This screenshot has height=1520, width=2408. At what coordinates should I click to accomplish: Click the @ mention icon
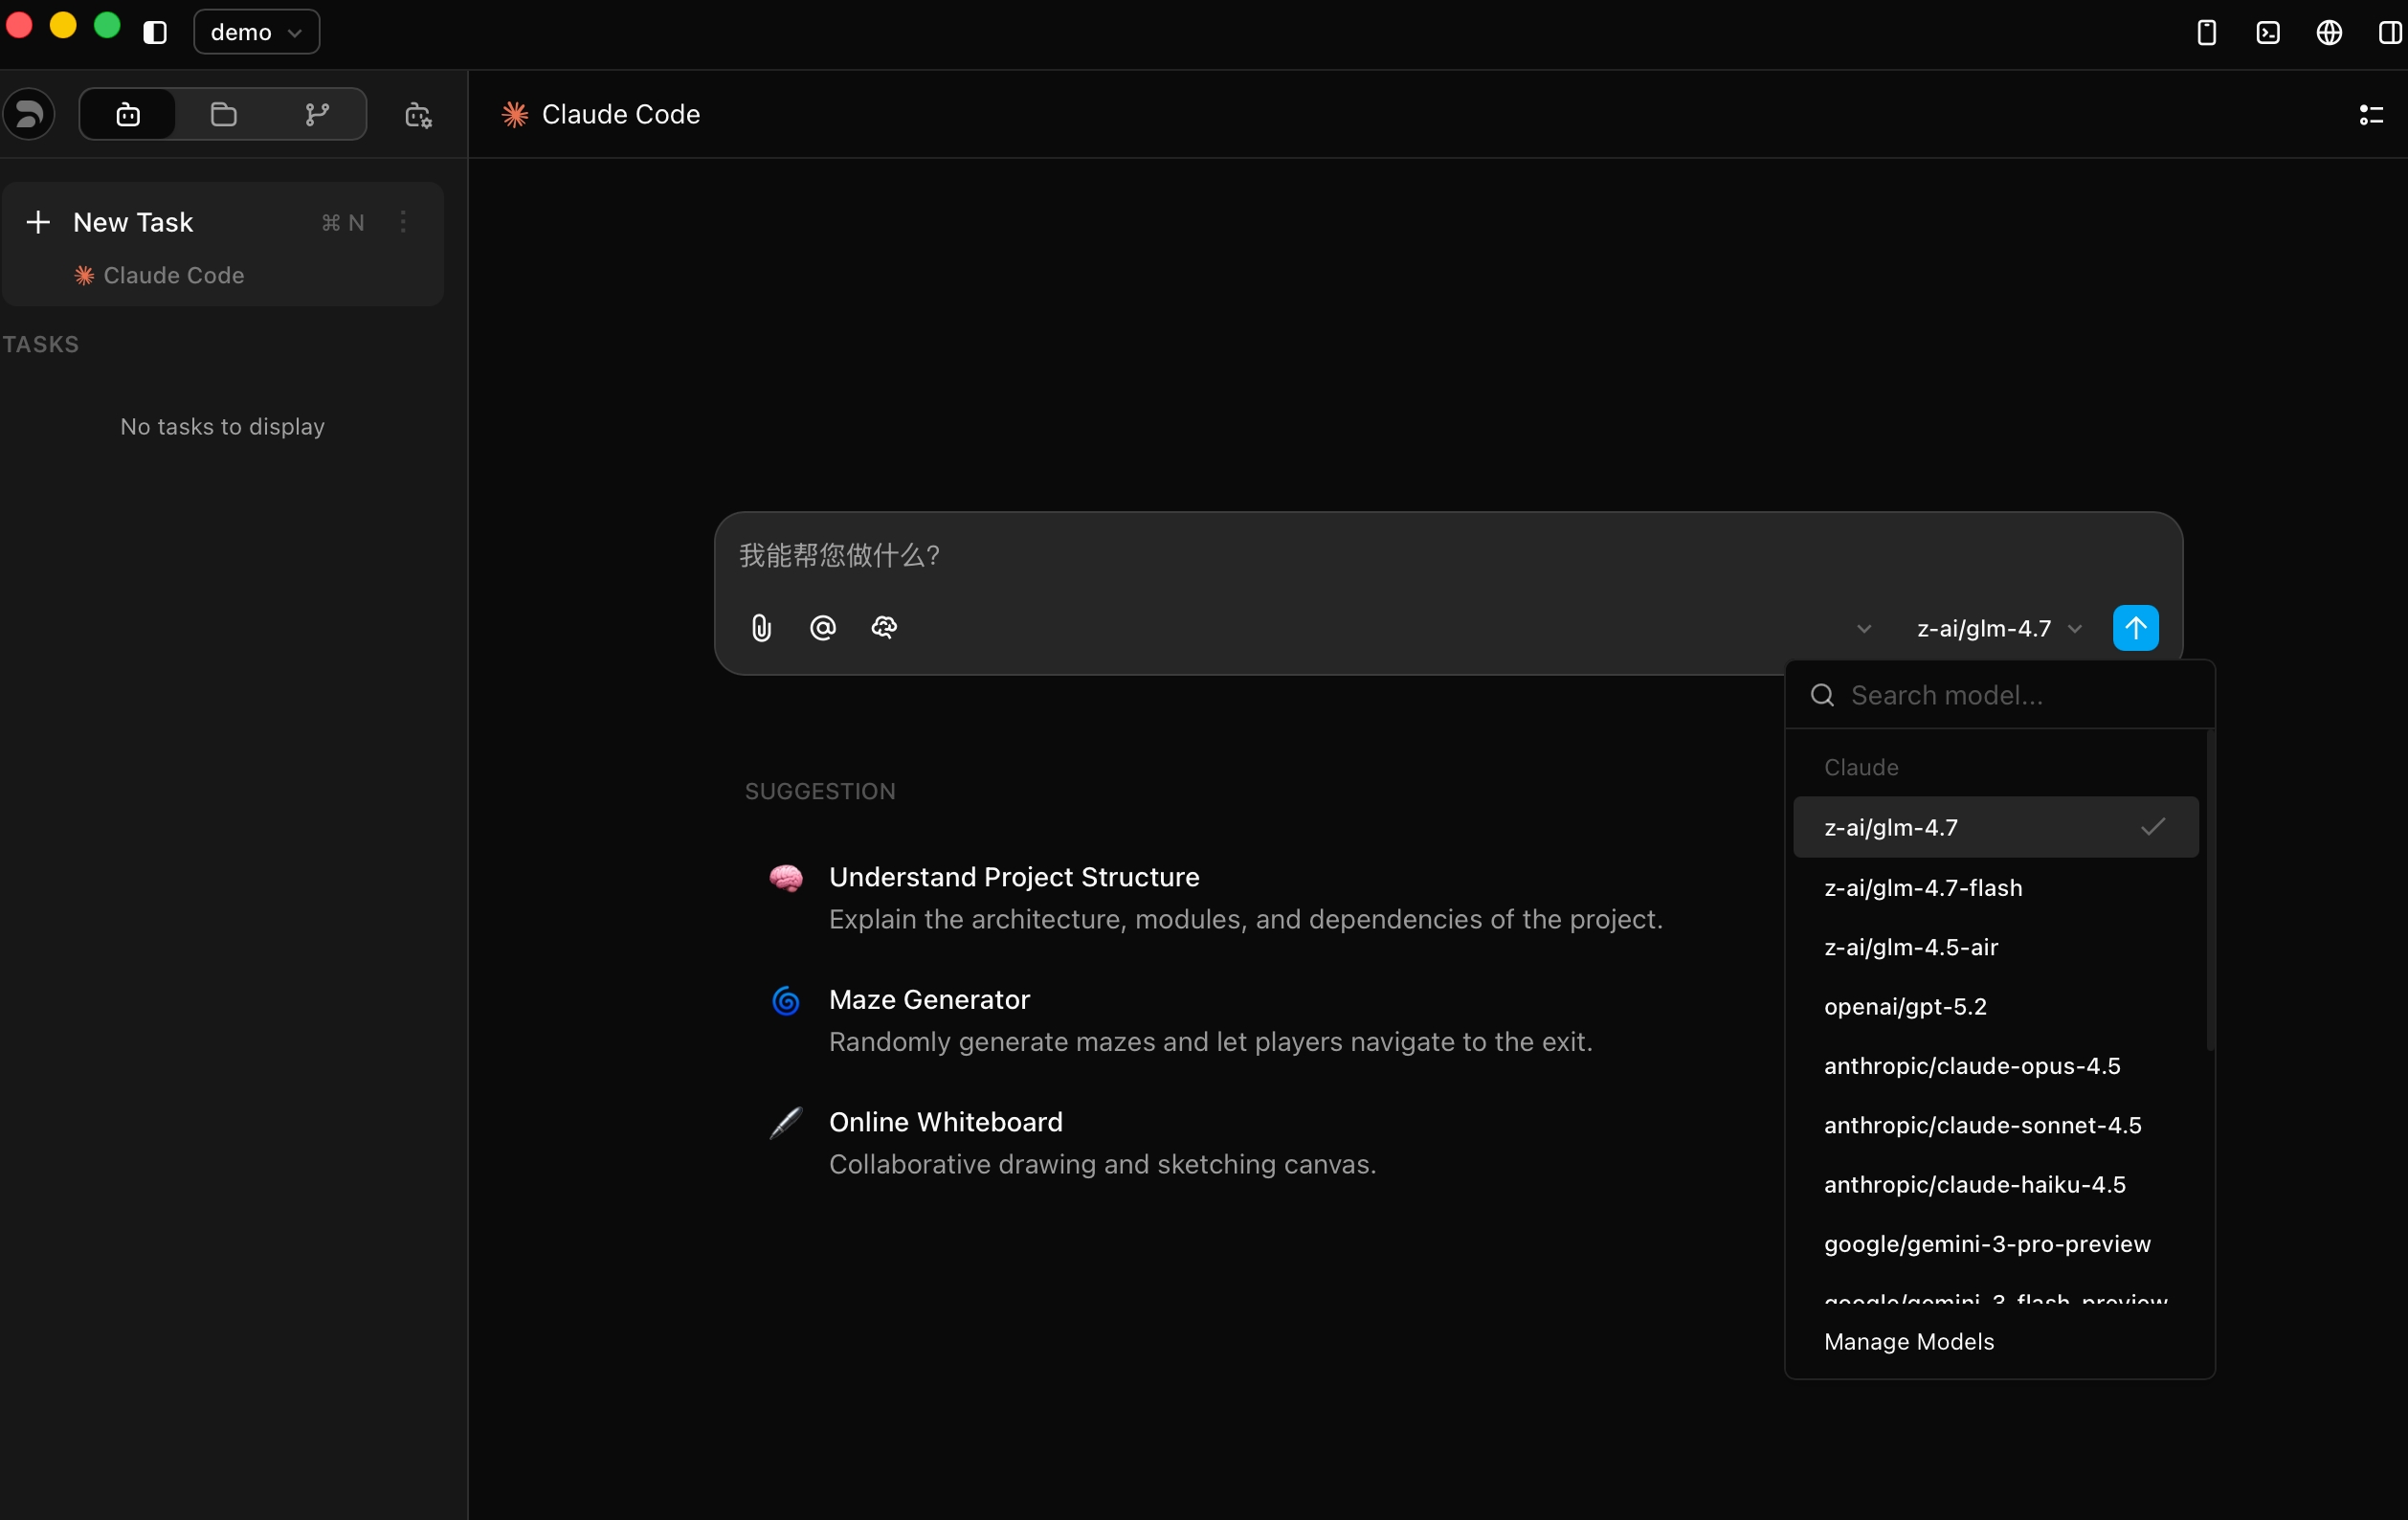coord(822,628)
